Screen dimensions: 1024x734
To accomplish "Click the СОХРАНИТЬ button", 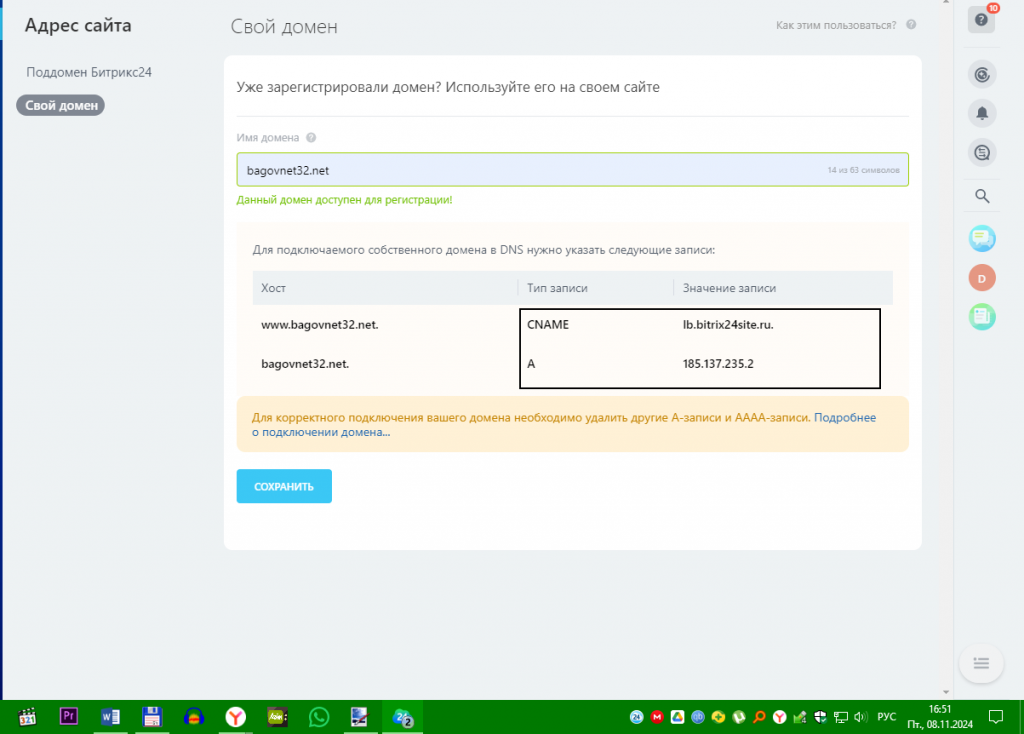I will (284, 487).
